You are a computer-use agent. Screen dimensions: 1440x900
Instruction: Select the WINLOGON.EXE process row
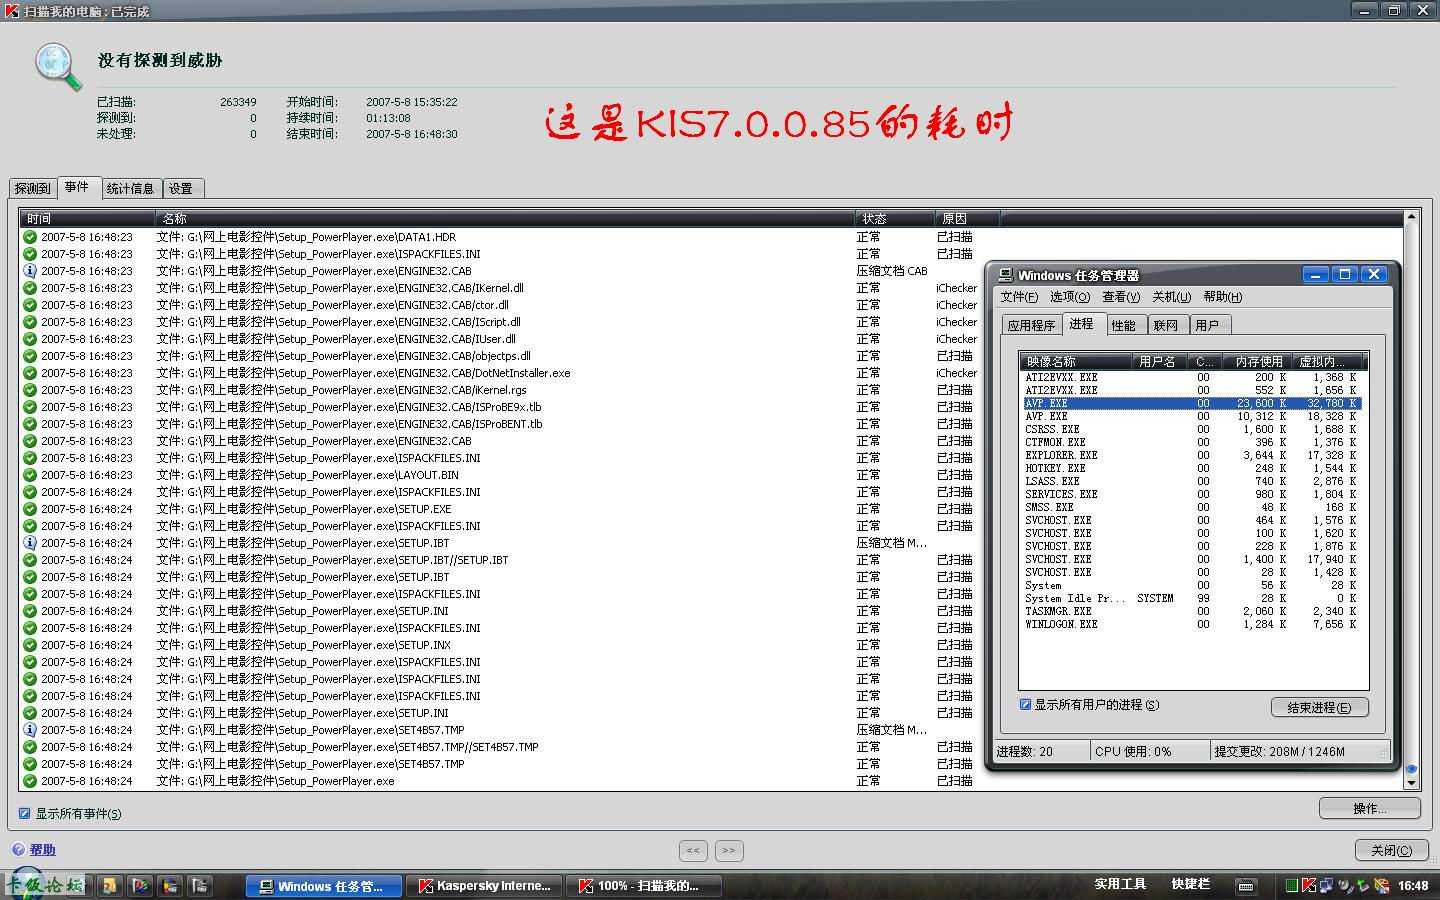coord(1192,624)
